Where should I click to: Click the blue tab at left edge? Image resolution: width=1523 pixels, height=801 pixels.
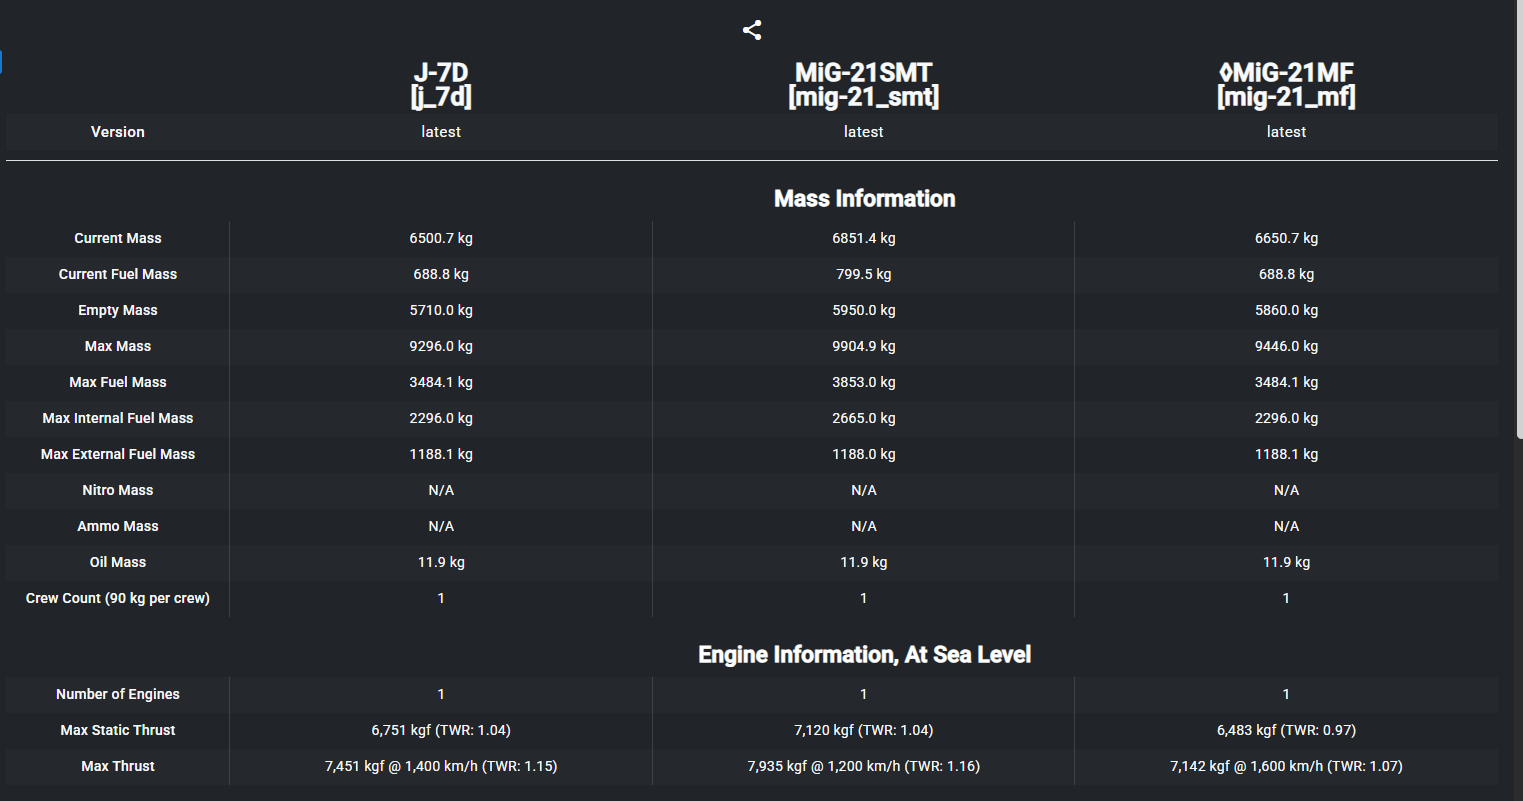(x=1, y=62)
